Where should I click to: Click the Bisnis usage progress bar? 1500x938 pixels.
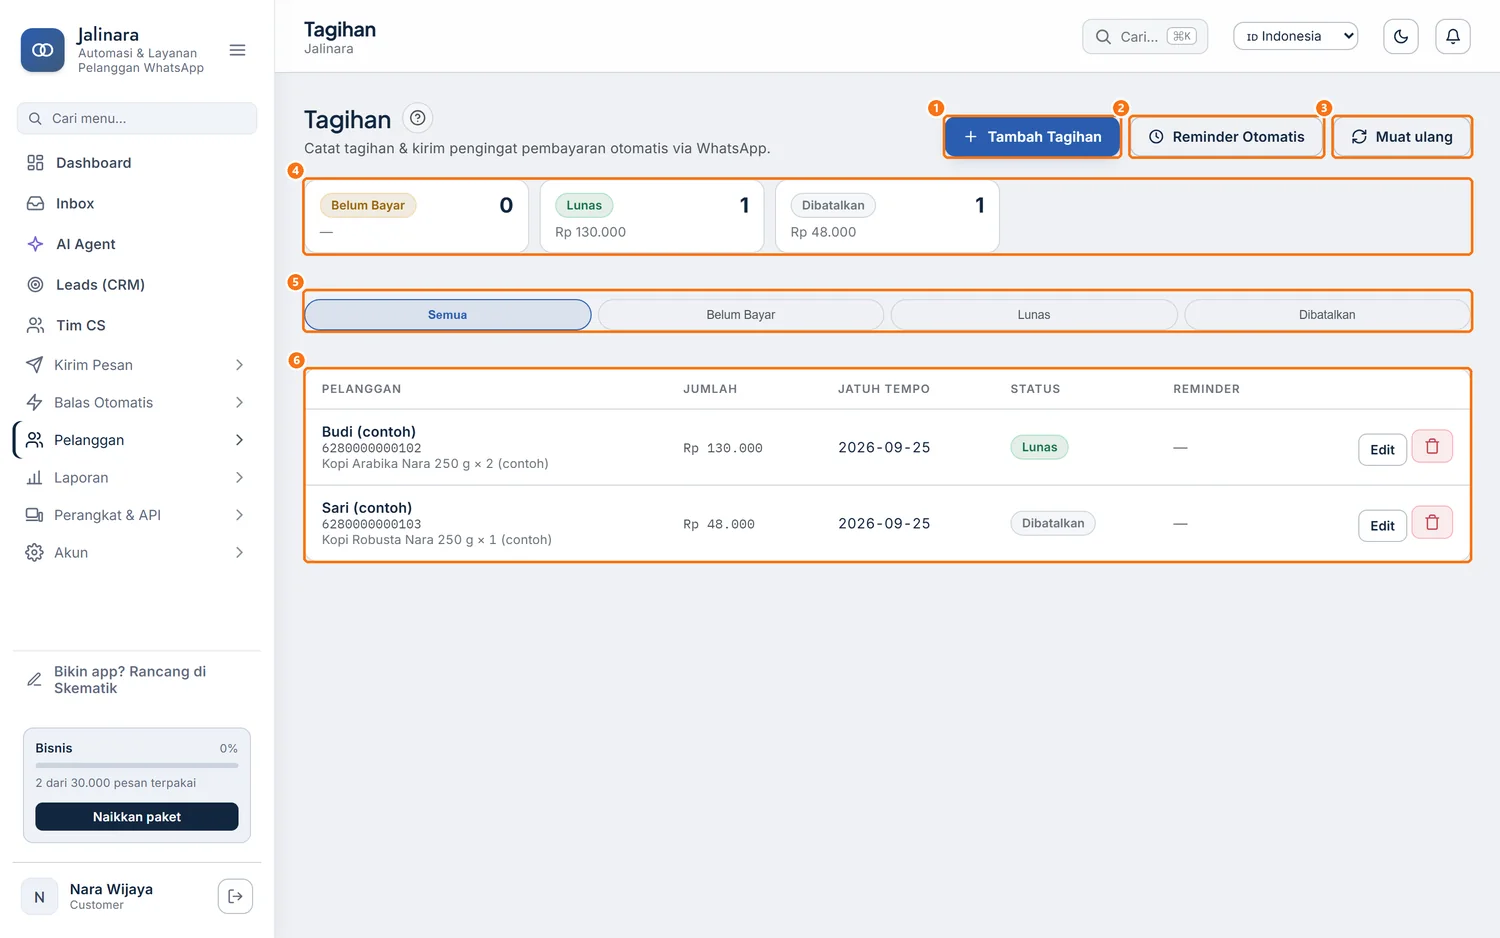[137, 765]
